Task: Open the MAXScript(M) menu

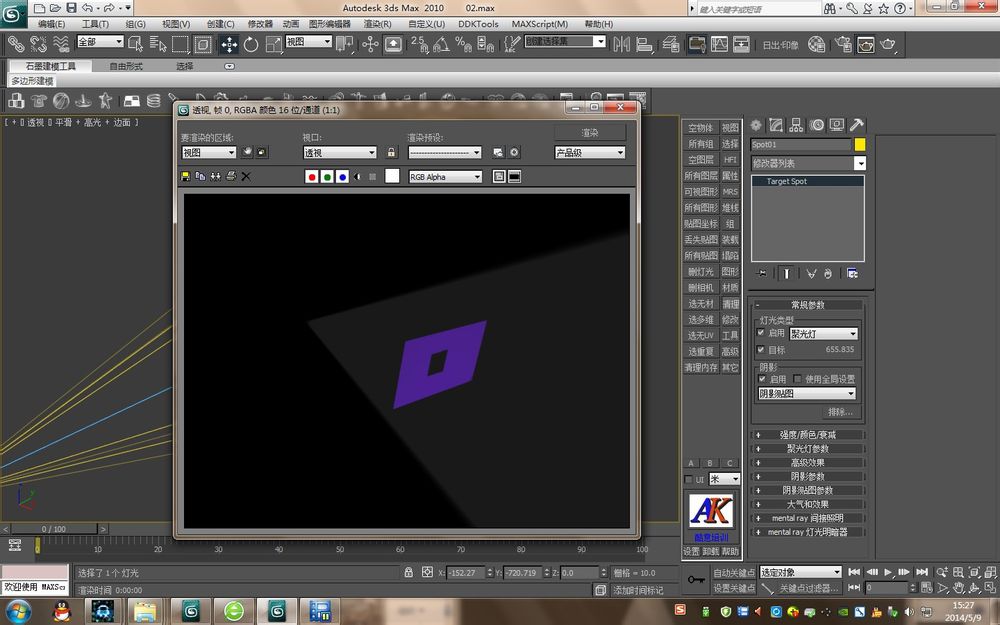Action: coord(539,24)
